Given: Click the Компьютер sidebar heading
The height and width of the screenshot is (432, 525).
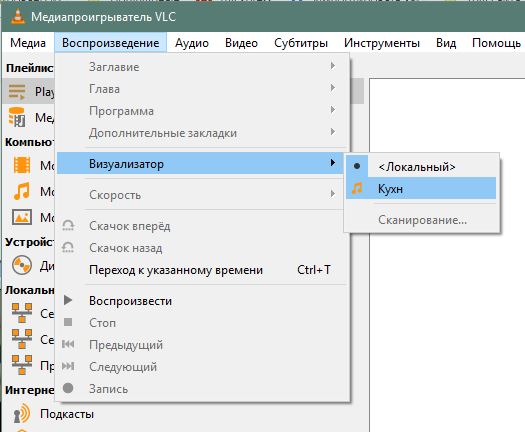Looking at the screenshot, I should pyautogui.click(x=30, y=142).
